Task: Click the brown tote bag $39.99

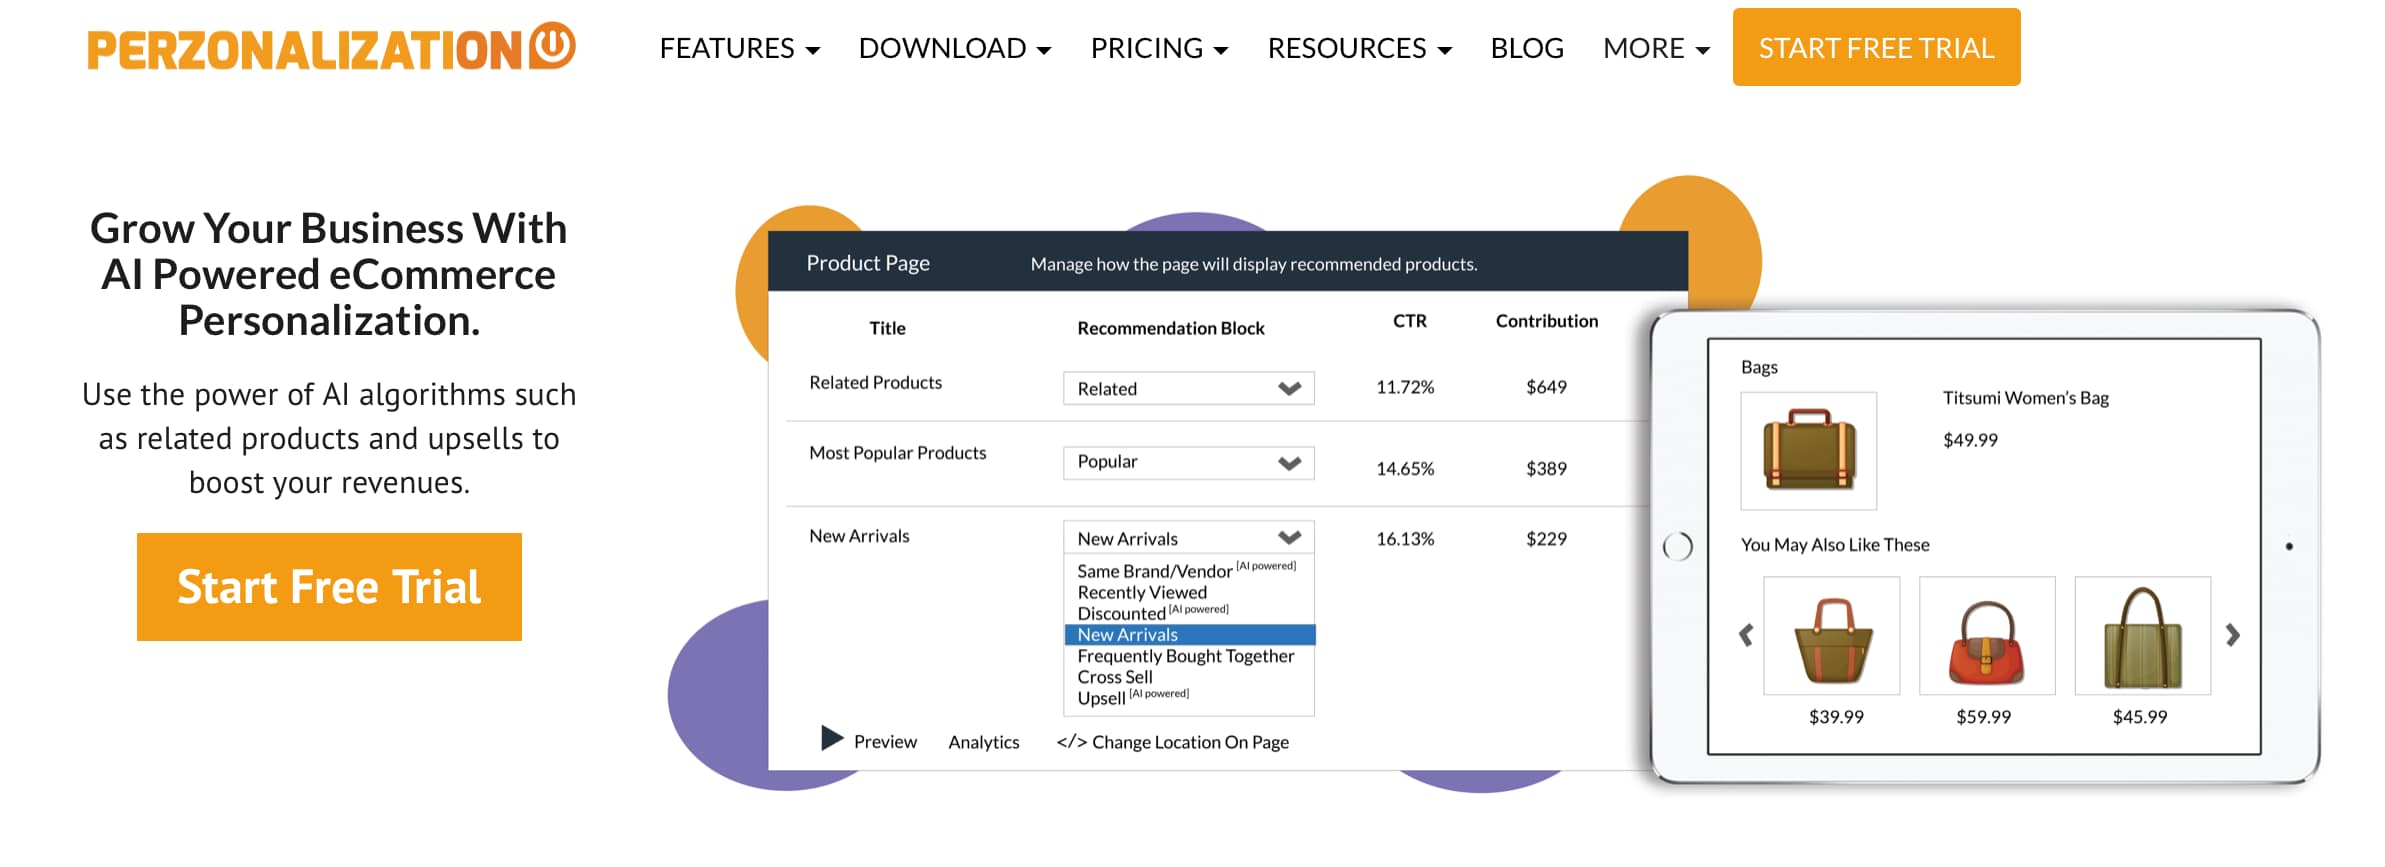Action: click(x=1831, y=637)
